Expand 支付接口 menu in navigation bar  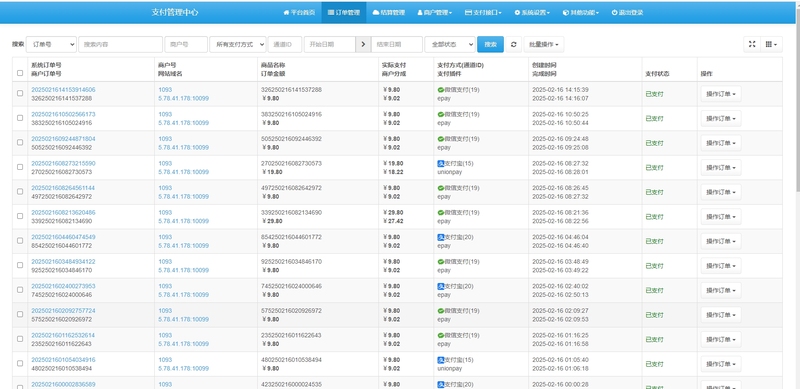pos(483,13)
